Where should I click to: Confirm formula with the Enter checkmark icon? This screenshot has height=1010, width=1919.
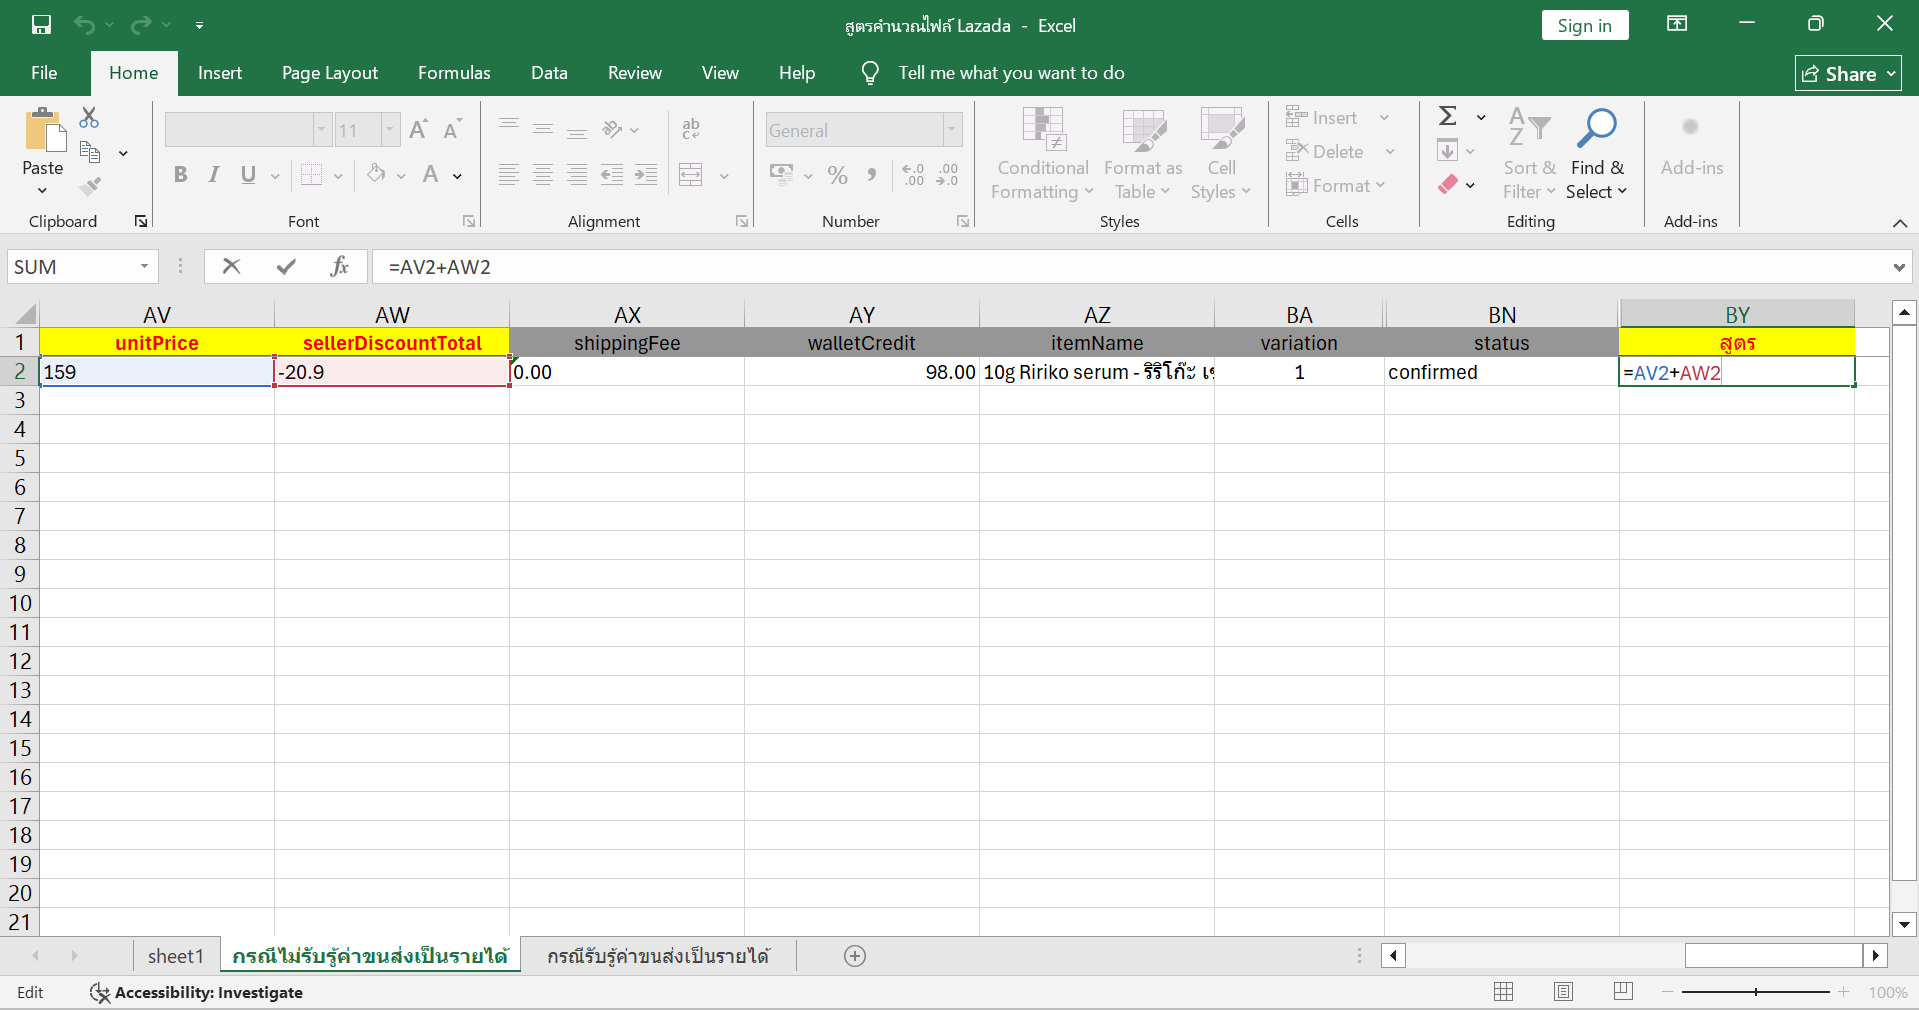pos(286,266)
